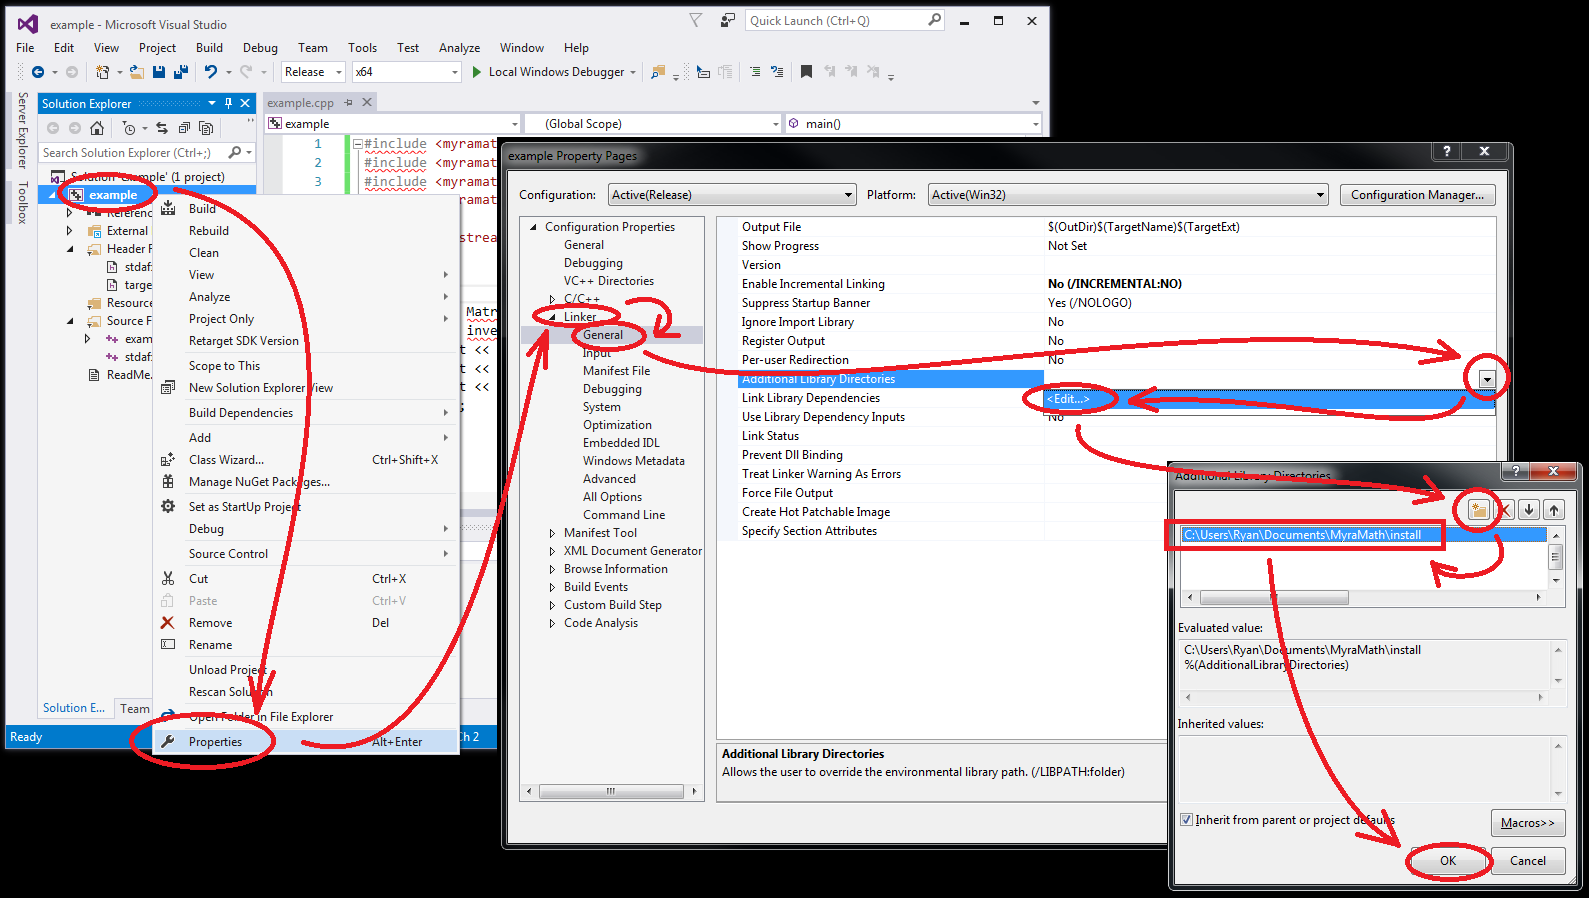The height and width of the screenshot is (898, 1589).
Task: Expand the Manifest Tool node
Action: pos(552,533)
